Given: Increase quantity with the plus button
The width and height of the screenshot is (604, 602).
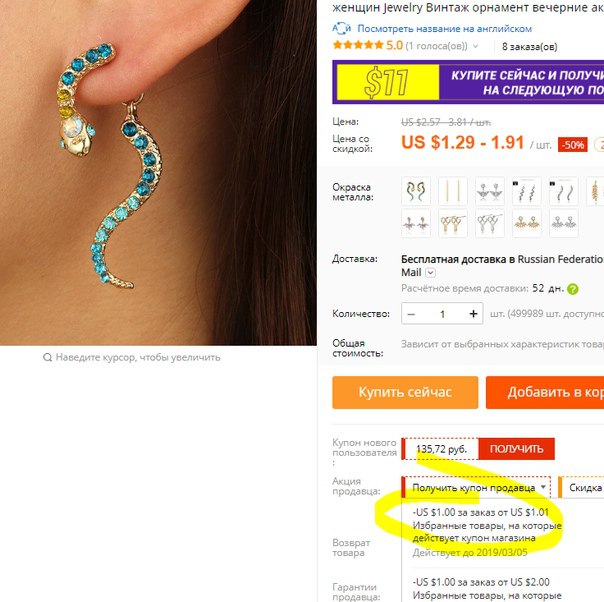Looking at the screenshot, I should (473, 314).
